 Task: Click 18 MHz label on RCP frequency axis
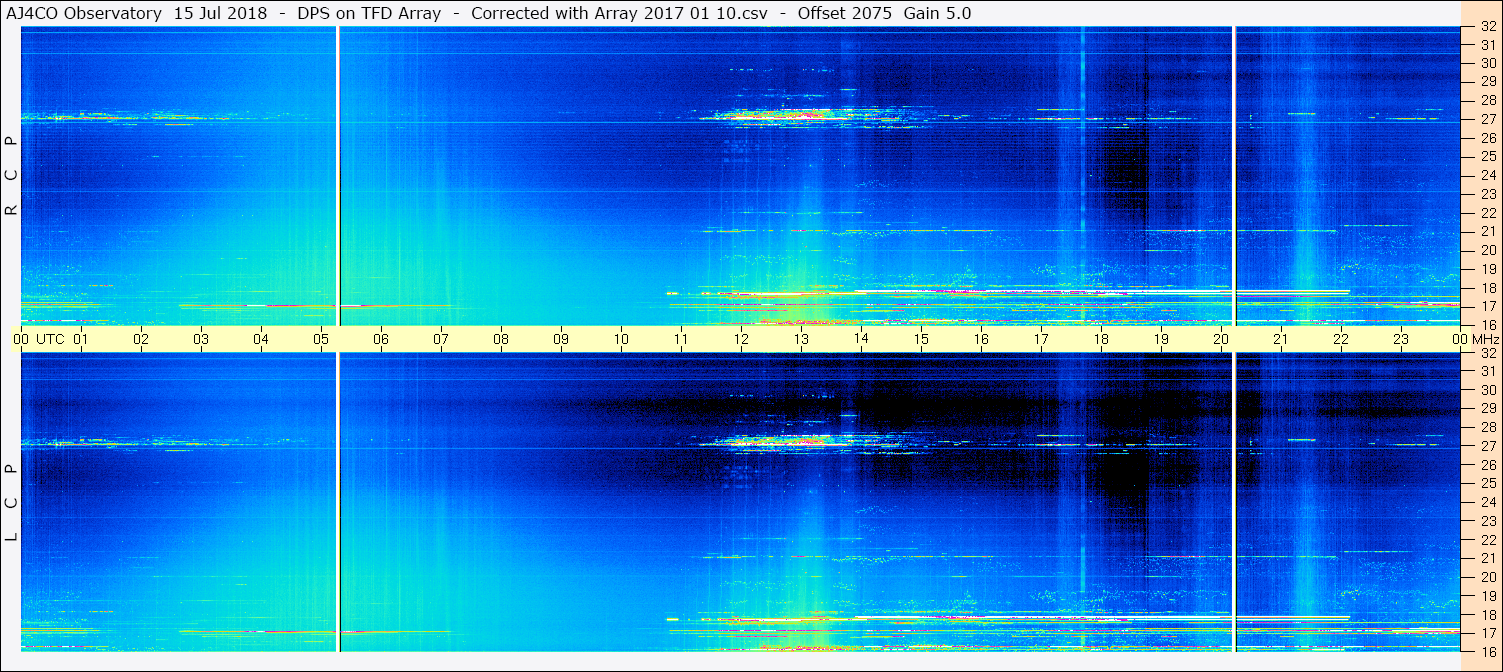pos(1488,287)
